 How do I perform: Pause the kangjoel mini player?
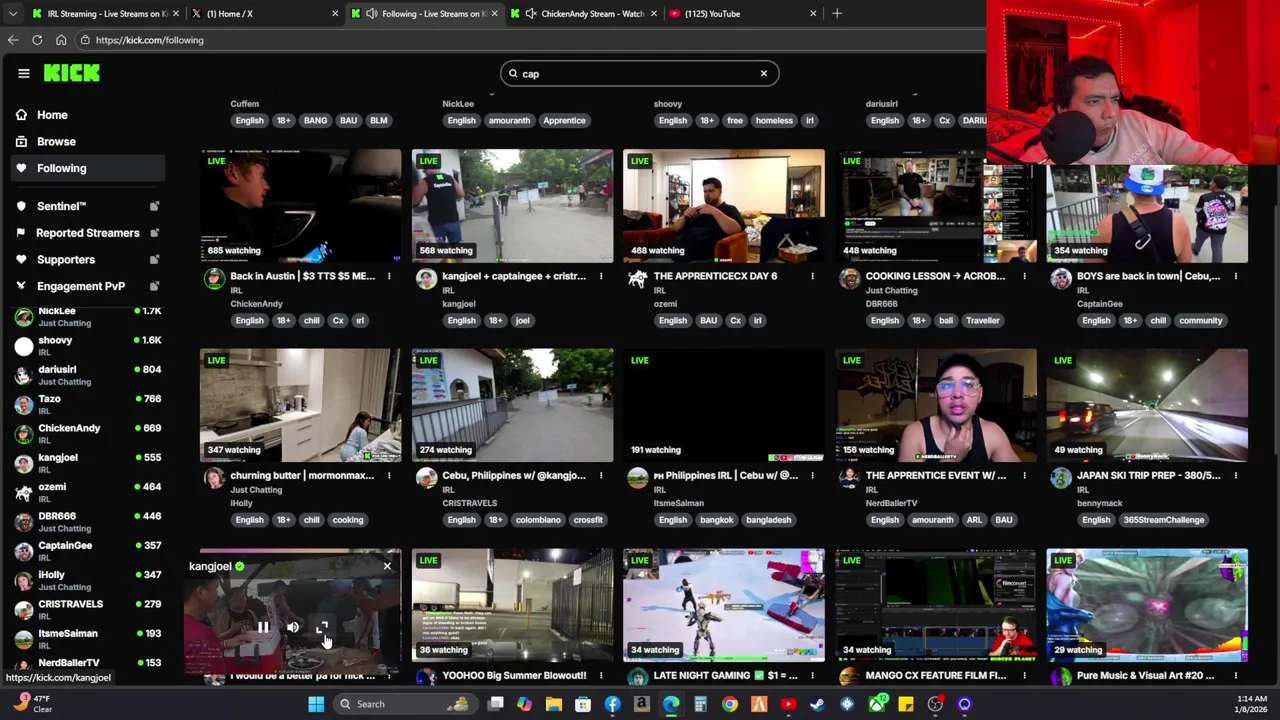(x=263, y=628)
